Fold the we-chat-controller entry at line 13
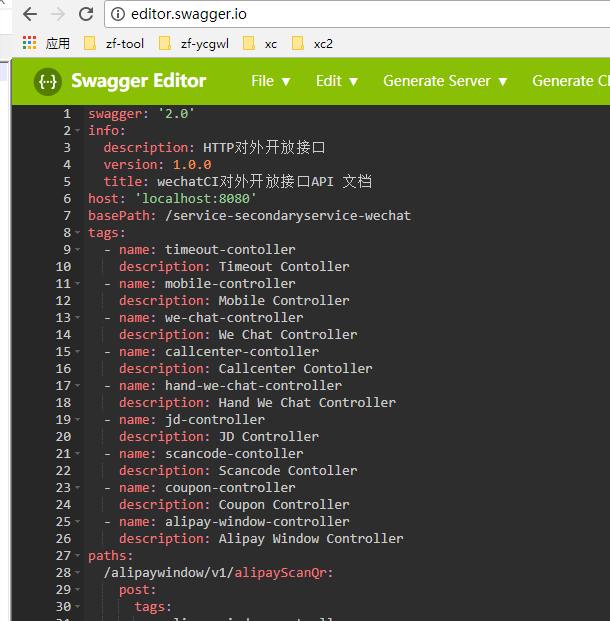Screen dimensions: 610x621 point(78,318)
